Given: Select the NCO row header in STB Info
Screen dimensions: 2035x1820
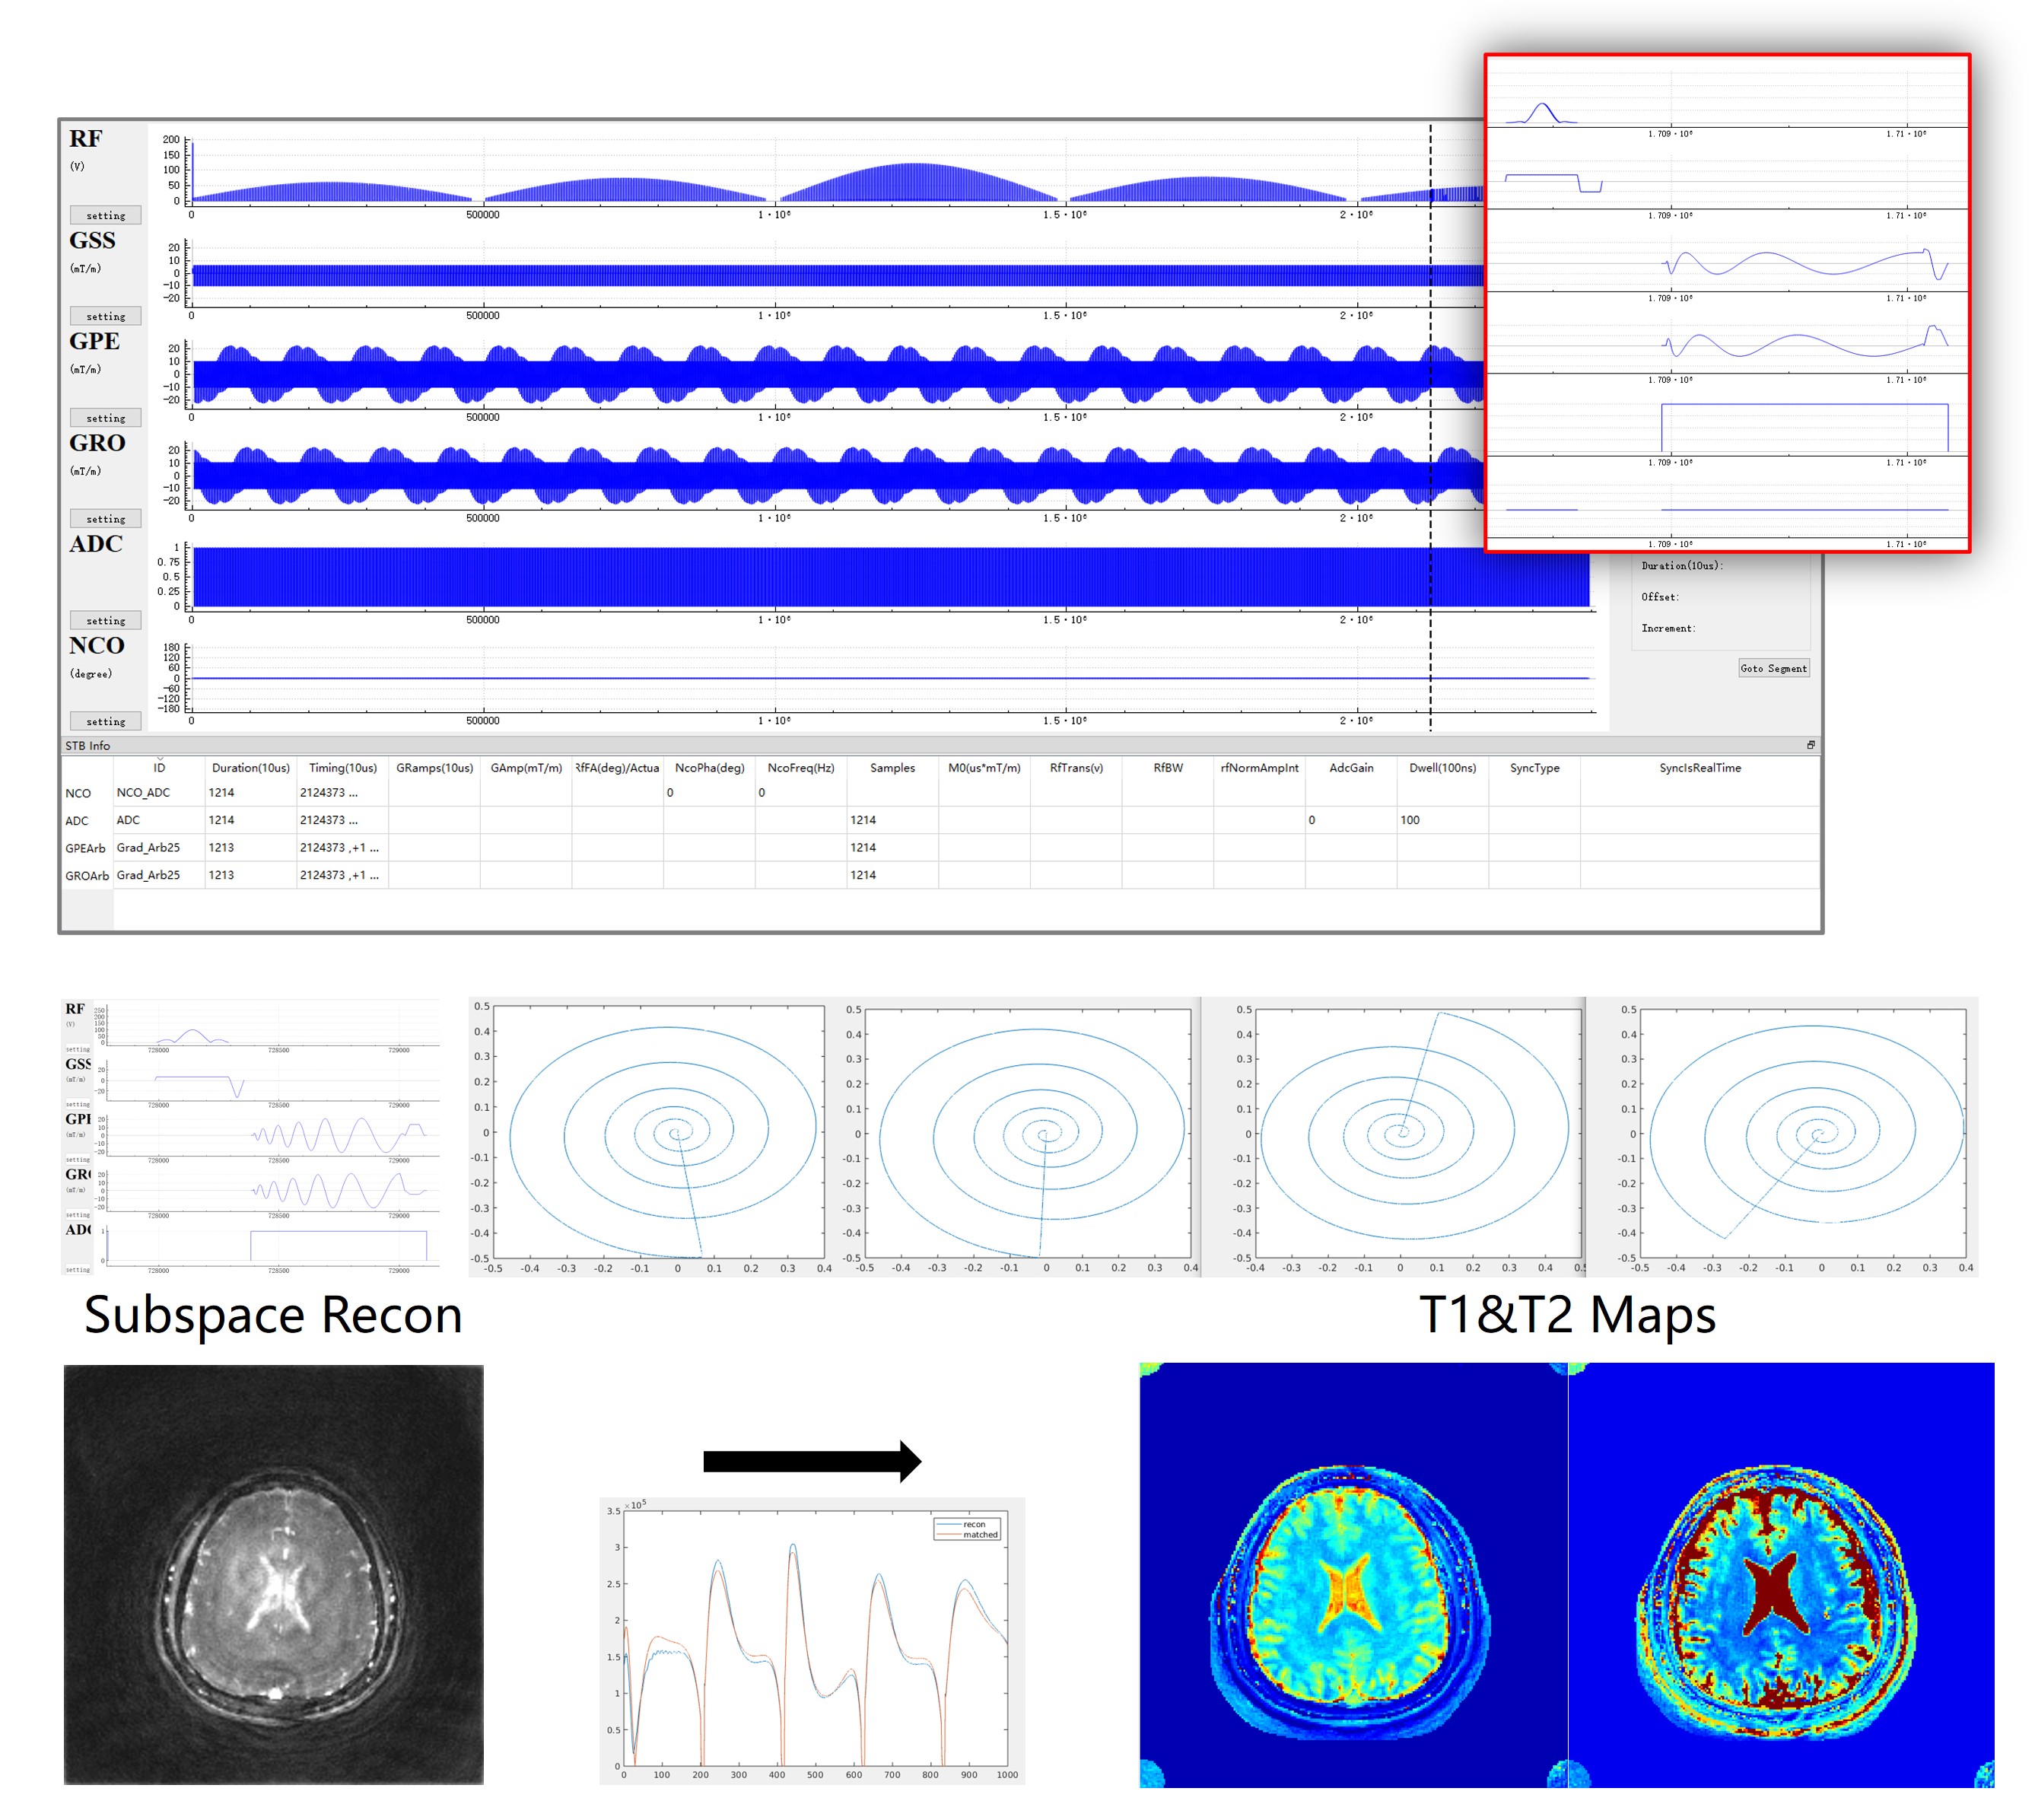Looking at the screenshot, I should pyautogui.click(x=87, y=793).
